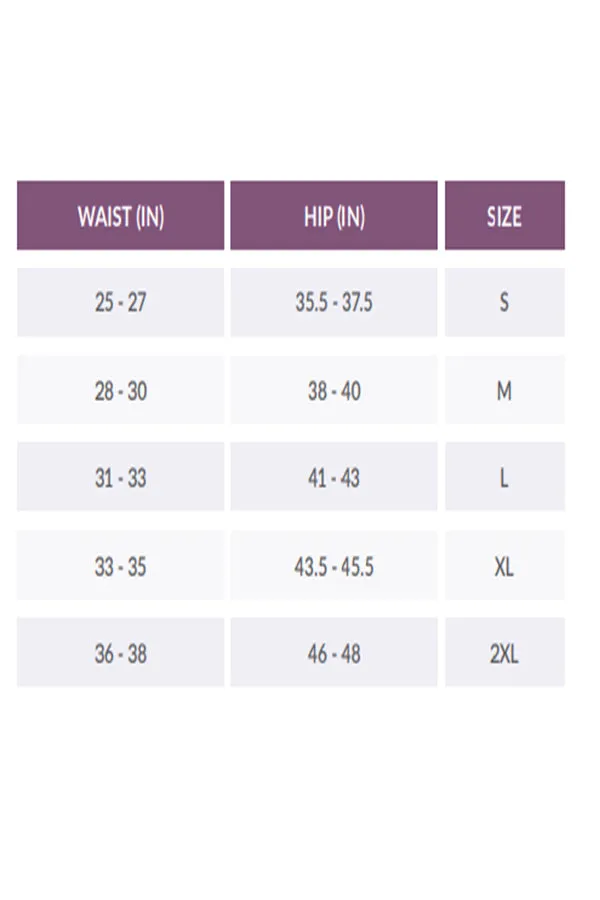Click the WAIST (IN) header cell
Screen dimensions: 600x900
121,215
